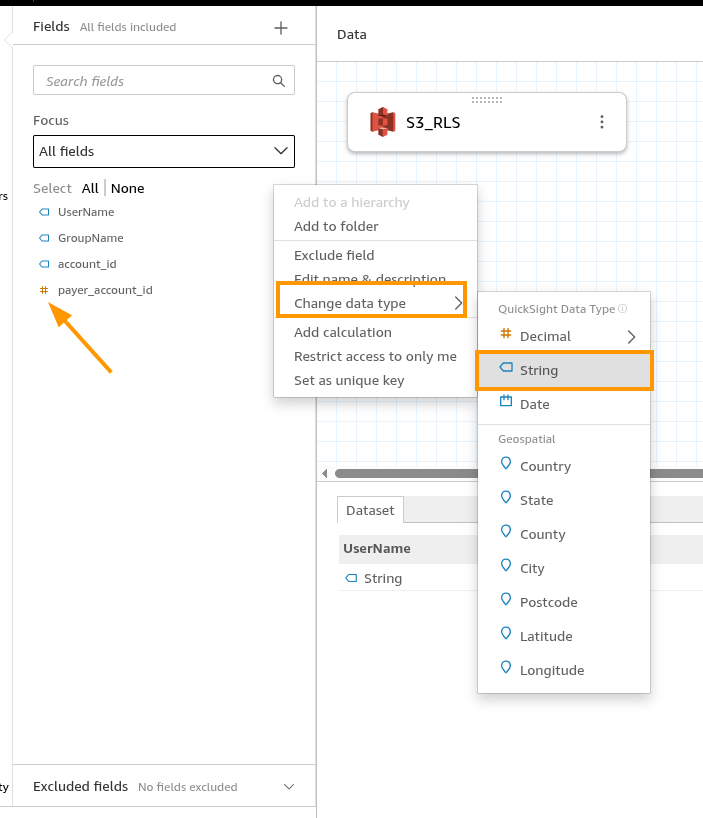This screenshot has height=818, width=703.
Task: Select the payer_account_id field name
Action: (x=105, y=290)
